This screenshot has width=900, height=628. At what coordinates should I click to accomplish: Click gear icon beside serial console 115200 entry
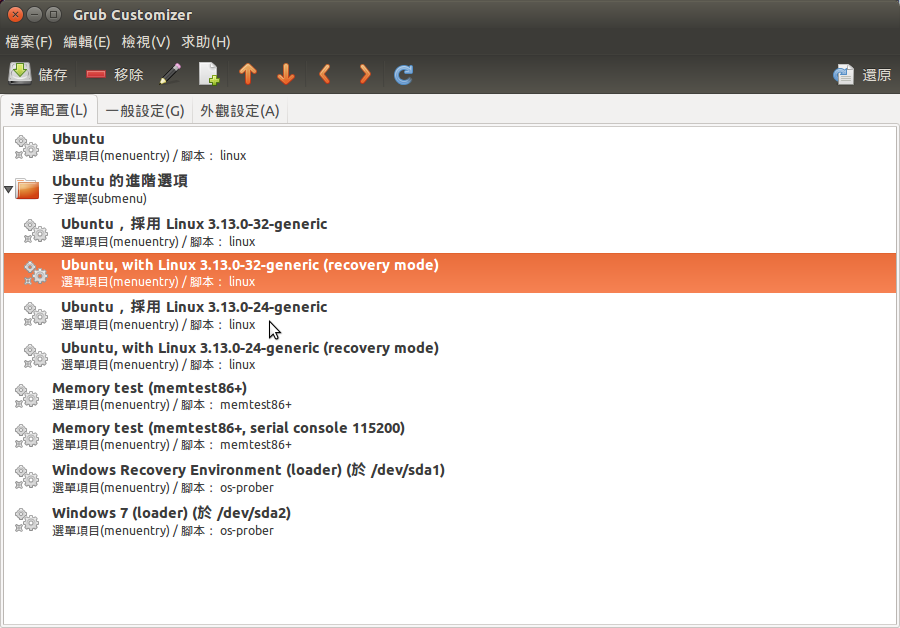point(26,437)
